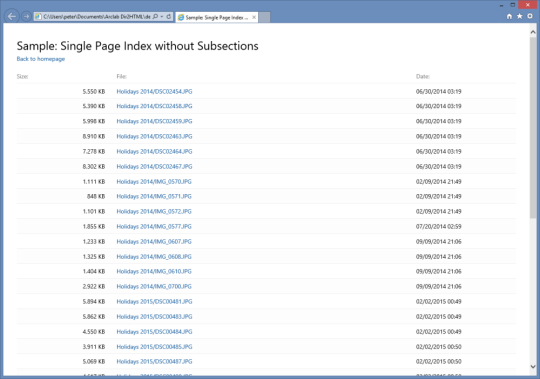Select the '2.922 KB' size cell
540x379 pixels.
(x=94, y=286)
